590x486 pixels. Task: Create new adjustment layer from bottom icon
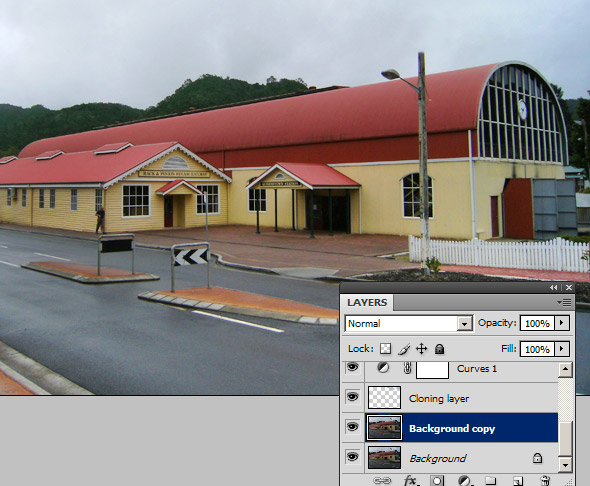(464, 481)
